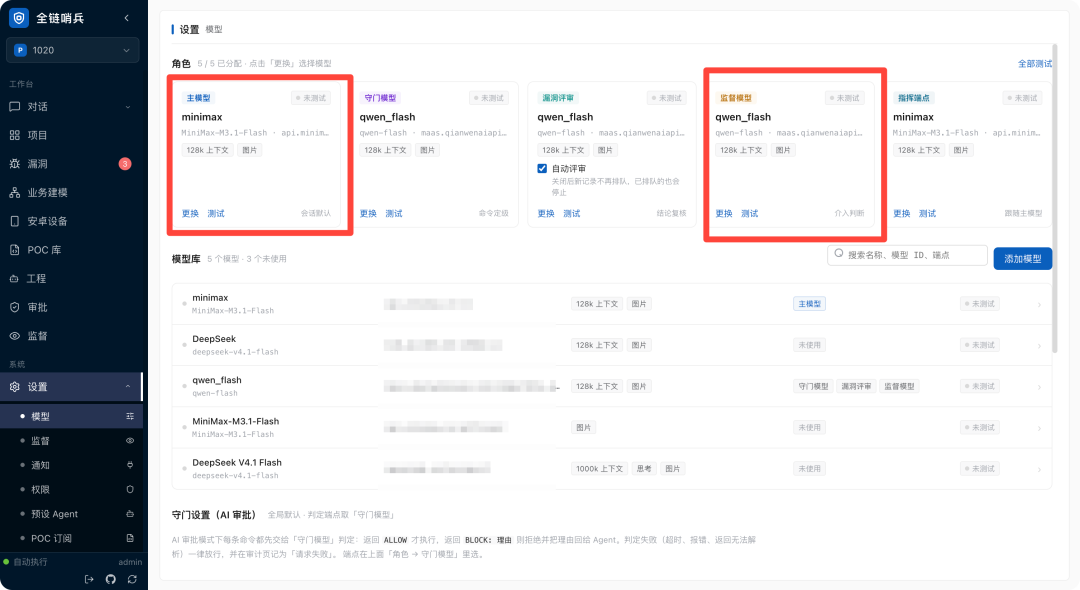Select the minimax row in 模型库

[612, 304]
